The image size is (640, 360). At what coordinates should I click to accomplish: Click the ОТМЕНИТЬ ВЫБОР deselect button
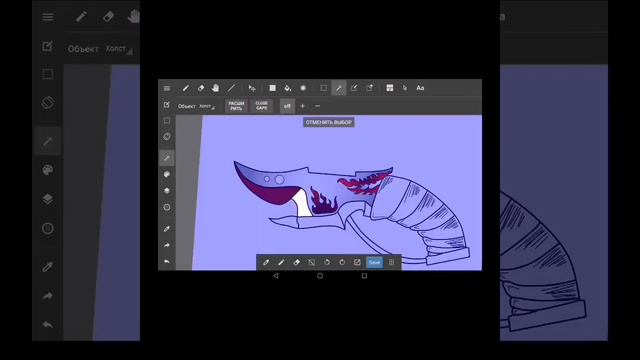coord(329,122)
